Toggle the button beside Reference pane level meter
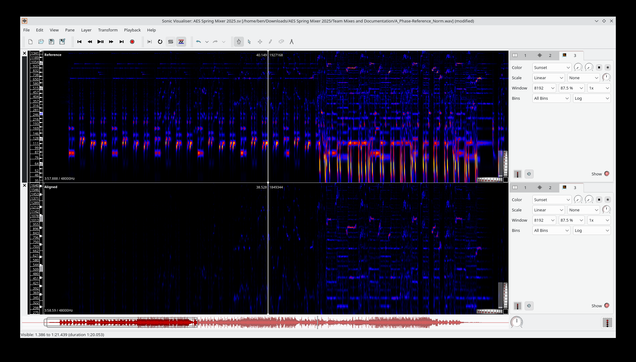The image size is (636, 362). point(529,174)
